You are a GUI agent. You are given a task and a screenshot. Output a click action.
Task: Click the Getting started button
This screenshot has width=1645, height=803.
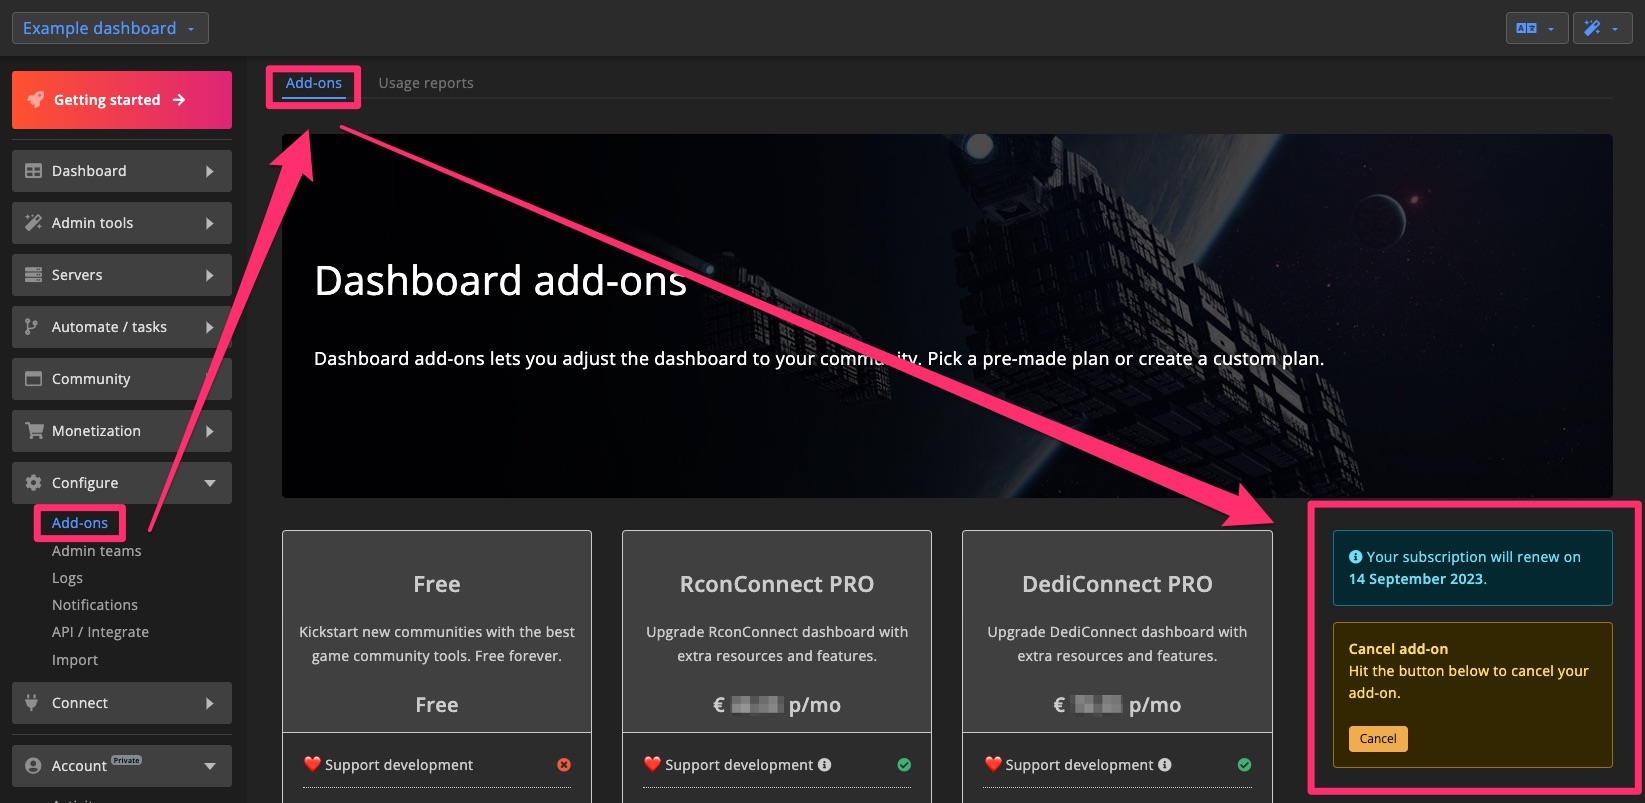(122, 100)
